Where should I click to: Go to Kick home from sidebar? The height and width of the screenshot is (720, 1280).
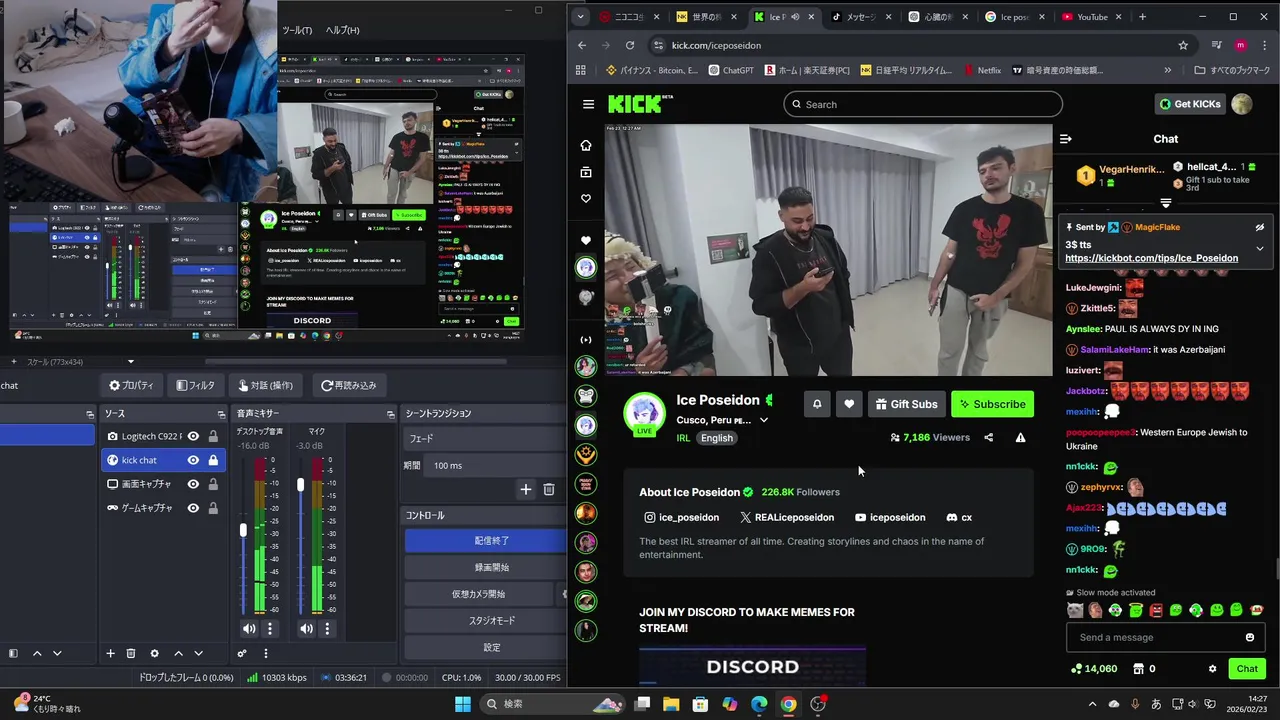(586, 145)
